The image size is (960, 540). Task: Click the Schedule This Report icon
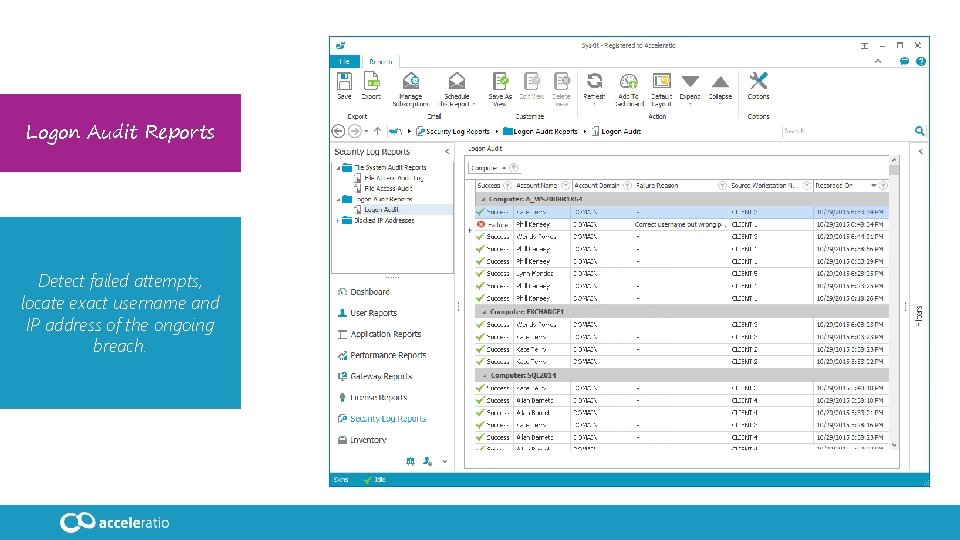click(457, 81)
